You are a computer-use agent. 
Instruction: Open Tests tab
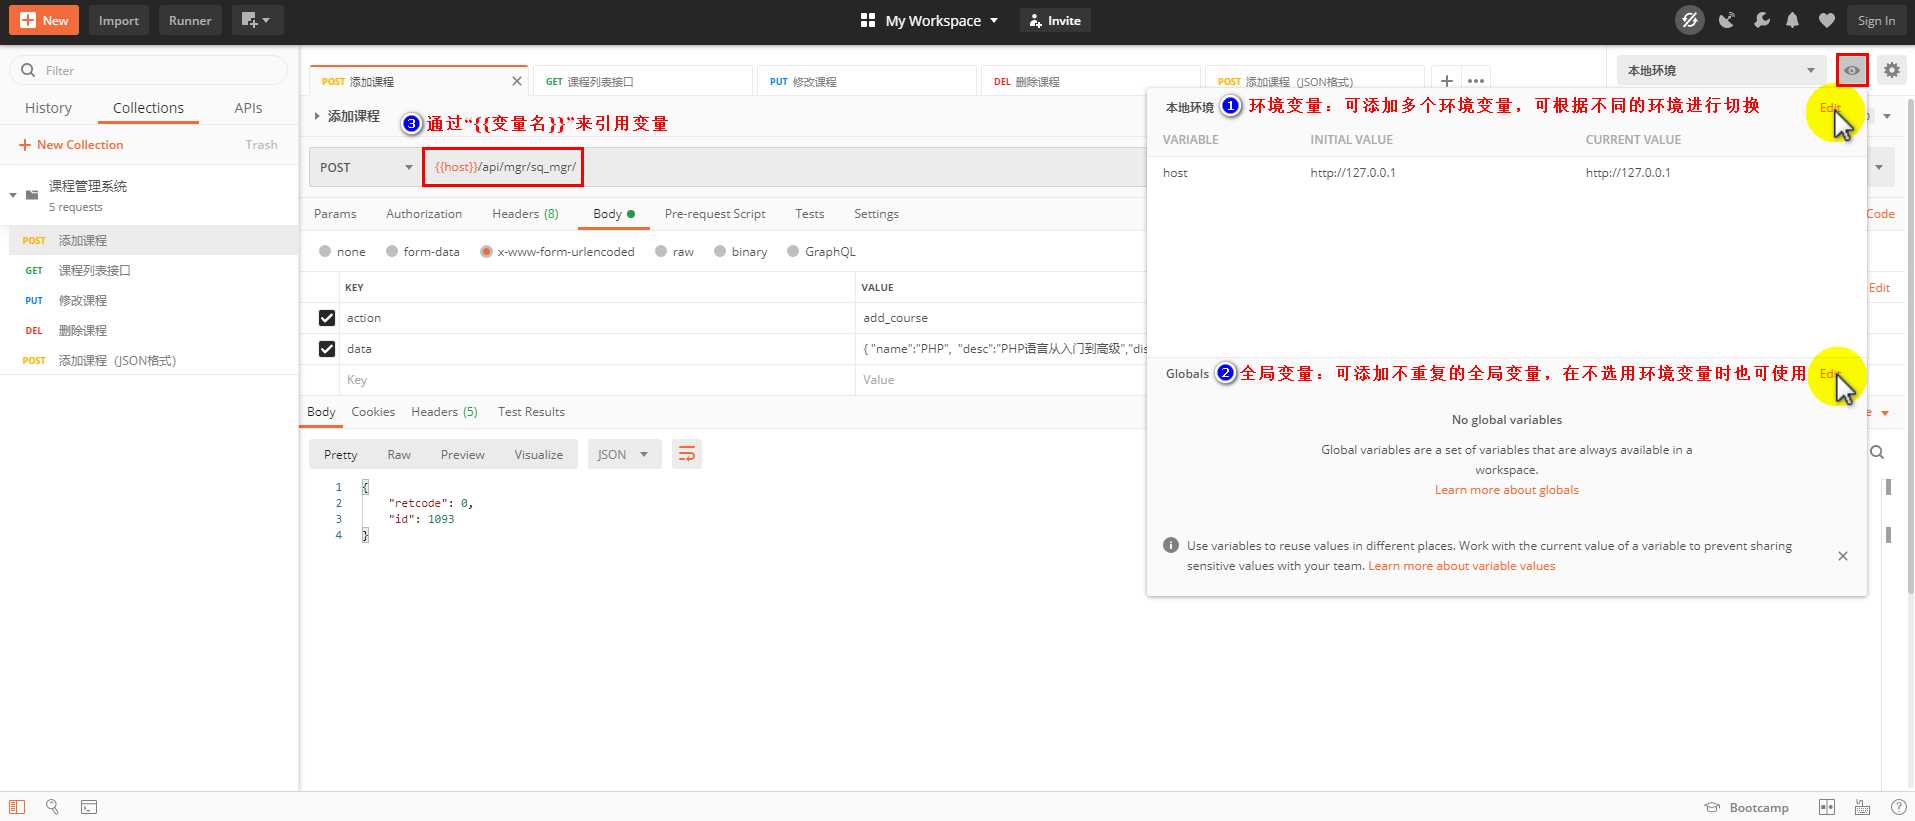[x=810, y=214]
